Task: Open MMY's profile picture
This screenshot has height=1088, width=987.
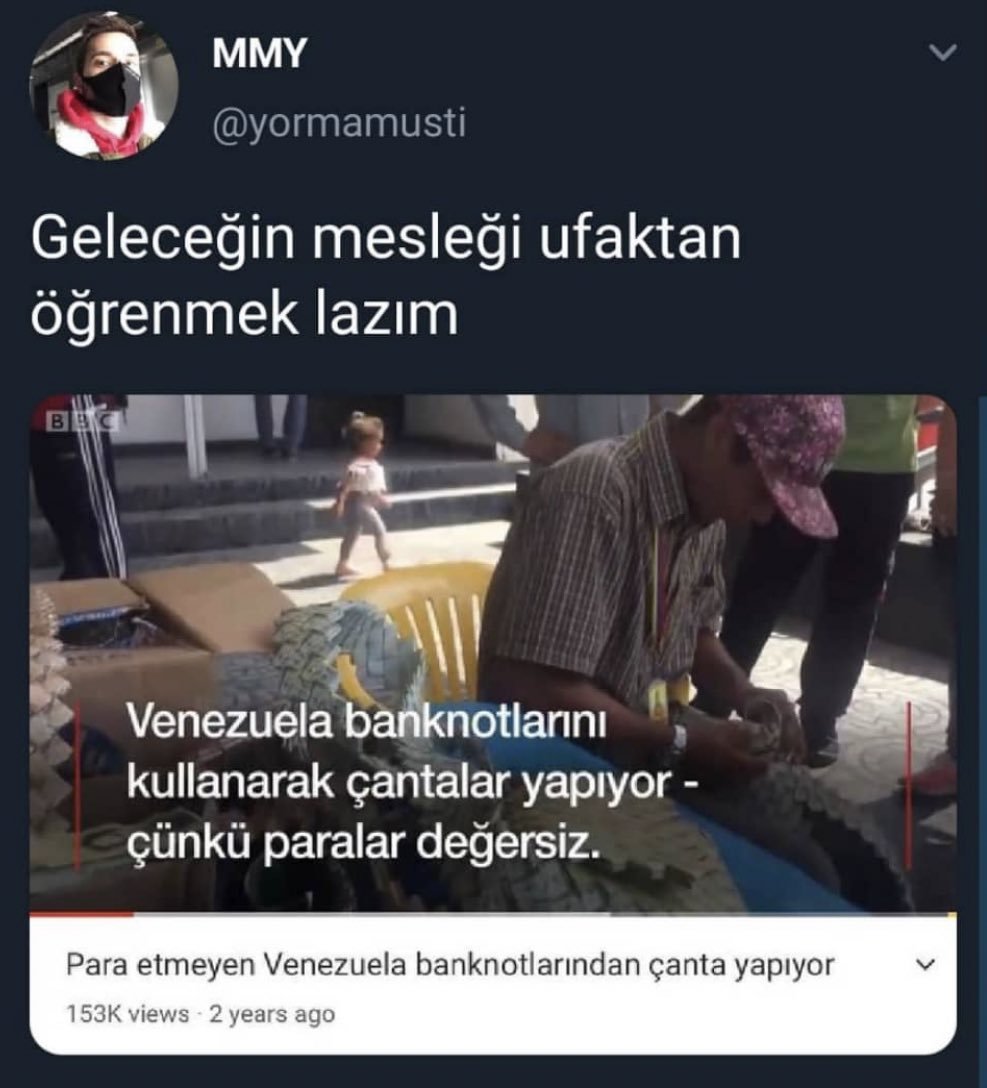Action: 103,85
